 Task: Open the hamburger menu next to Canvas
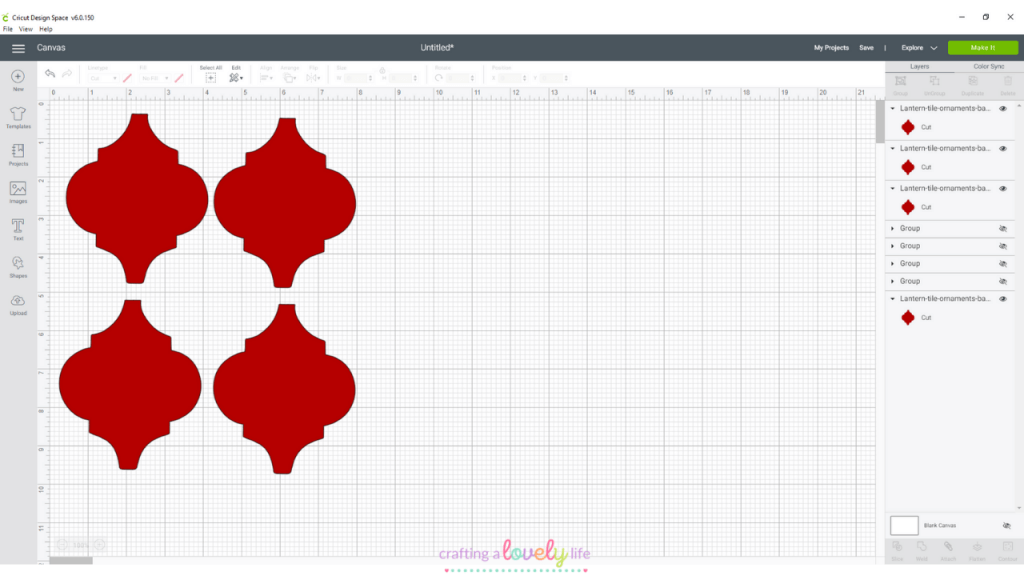(18, 48)
